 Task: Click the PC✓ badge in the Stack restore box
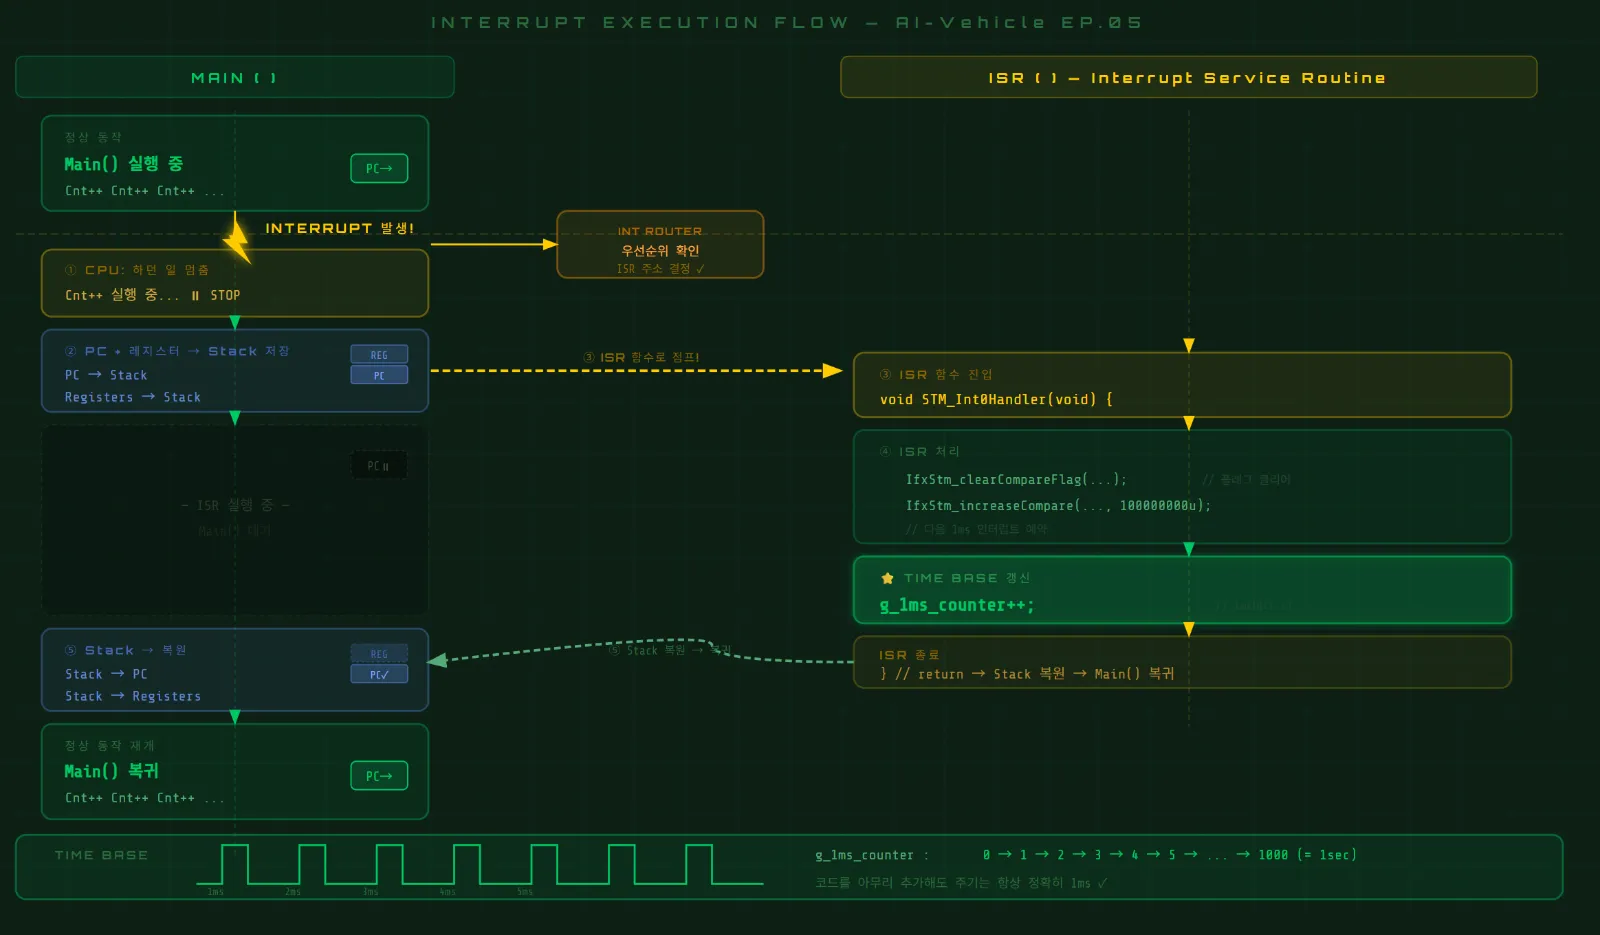coord(379,675)
